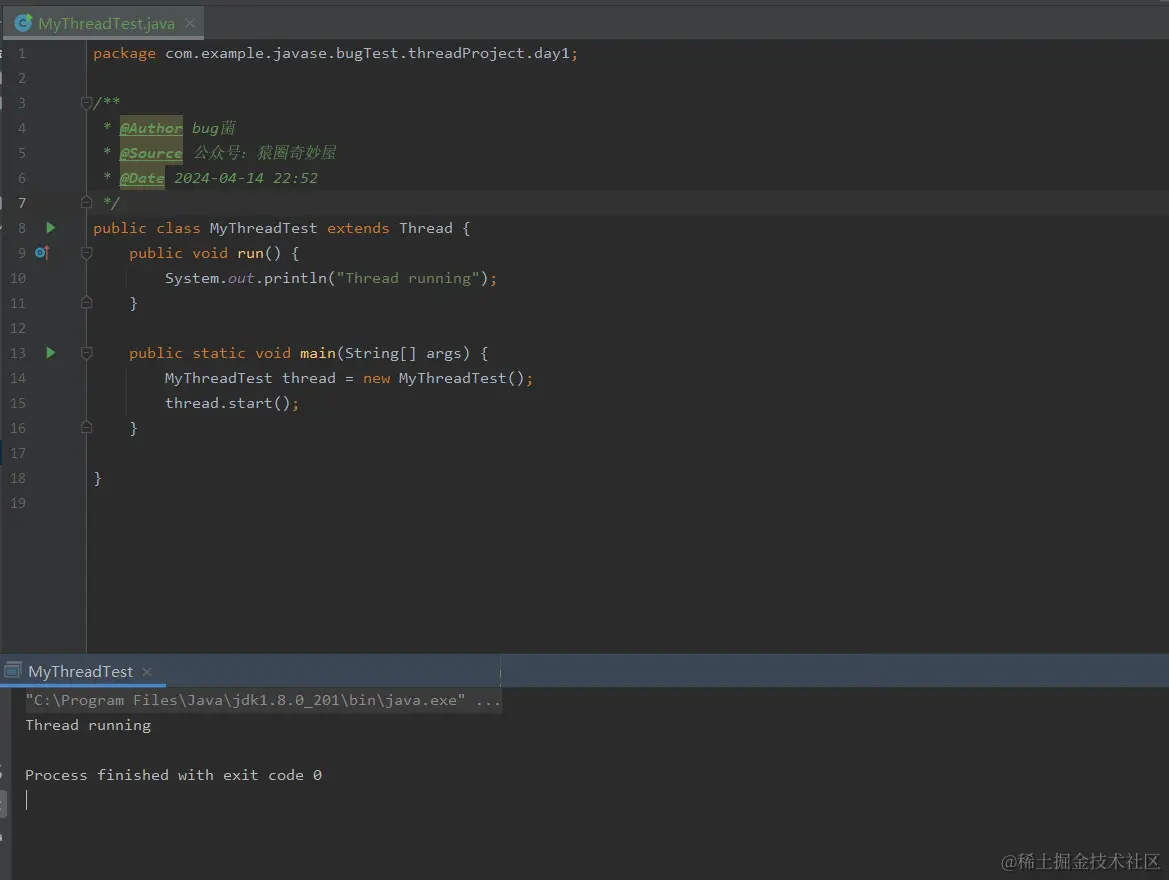The height and width of the screenshot is (880, 1169).
Task: Collapse the run() method at line 9
Action: (86, 253)
